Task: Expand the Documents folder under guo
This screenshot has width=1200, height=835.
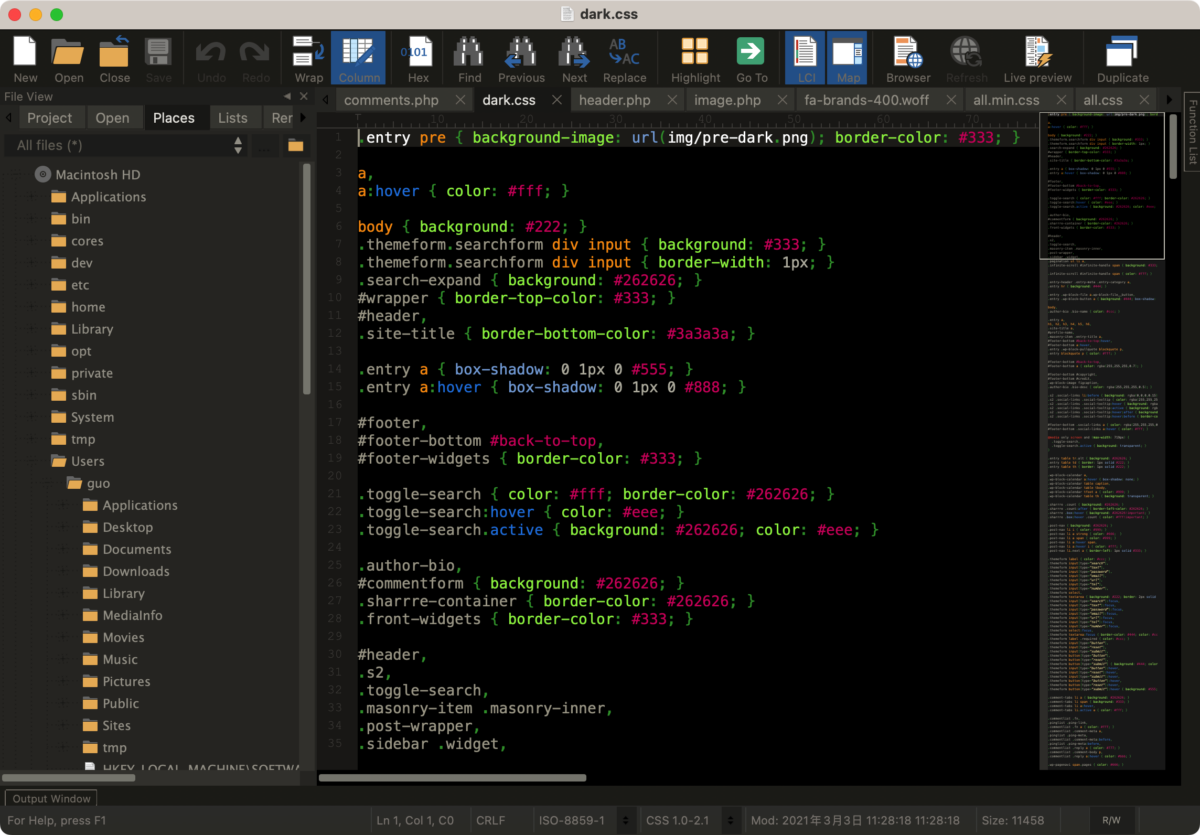Action: tap(67, 549)
